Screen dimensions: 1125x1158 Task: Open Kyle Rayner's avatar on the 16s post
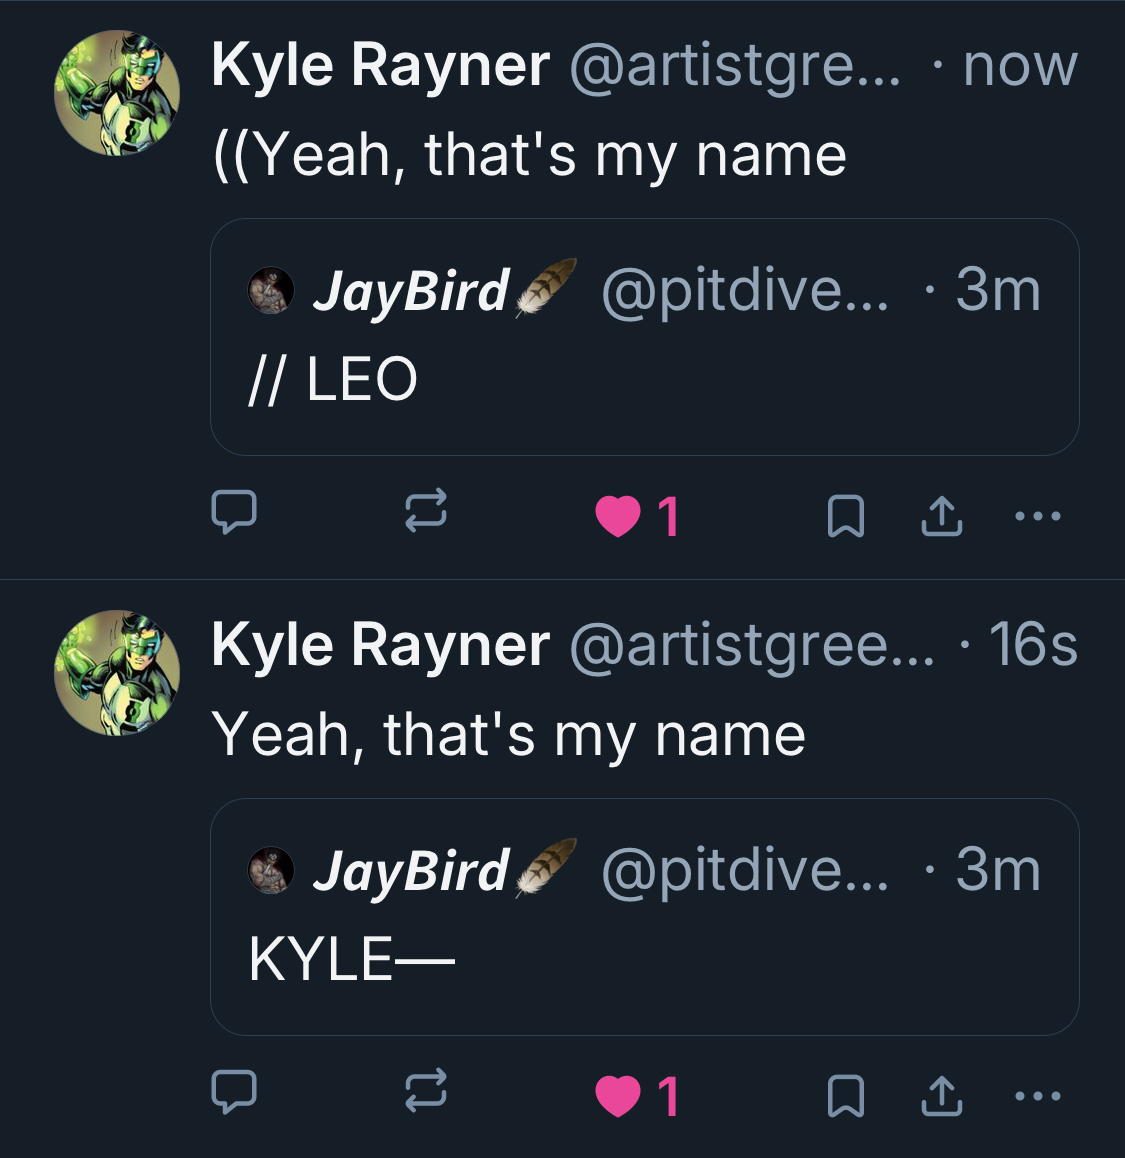pos(117,673)
